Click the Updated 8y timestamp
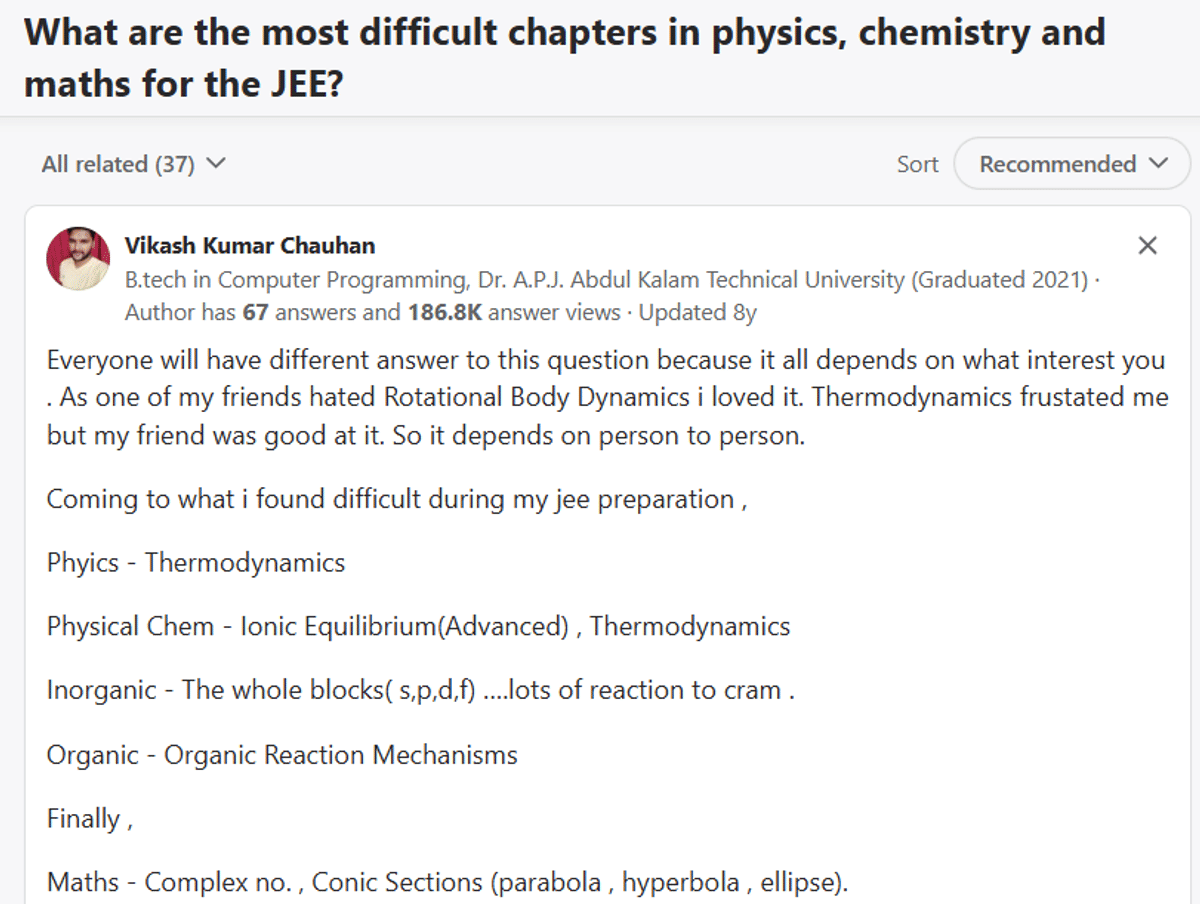Image resolution: width=1200 pixels, height=904 pixels. [698, 313]
